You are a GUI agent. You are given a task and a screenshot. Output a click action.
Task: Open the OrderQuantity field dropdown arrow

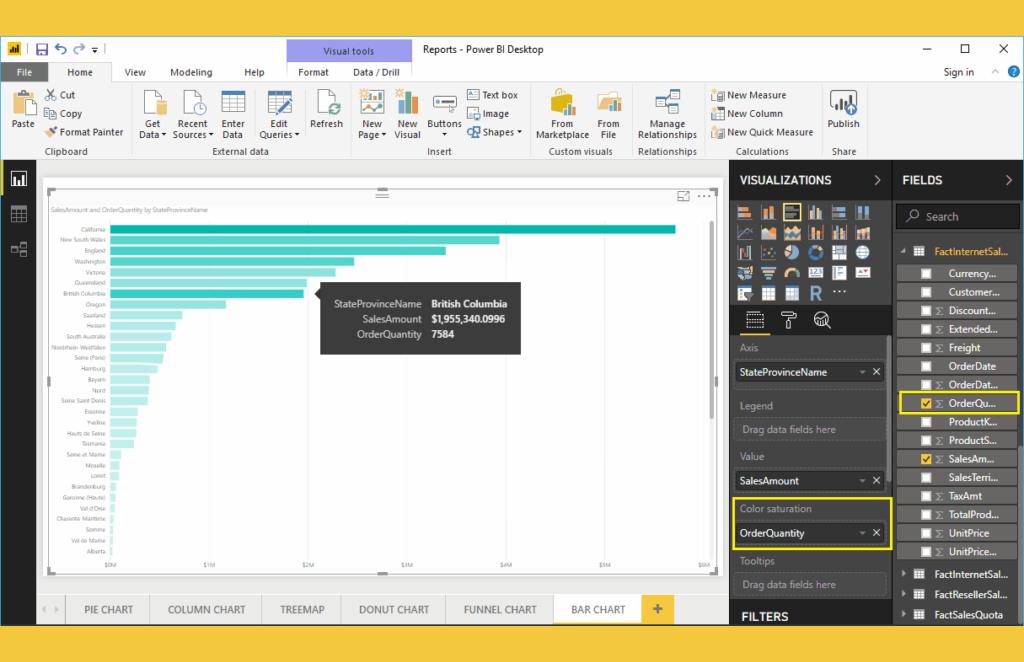(x=862, y=533)
